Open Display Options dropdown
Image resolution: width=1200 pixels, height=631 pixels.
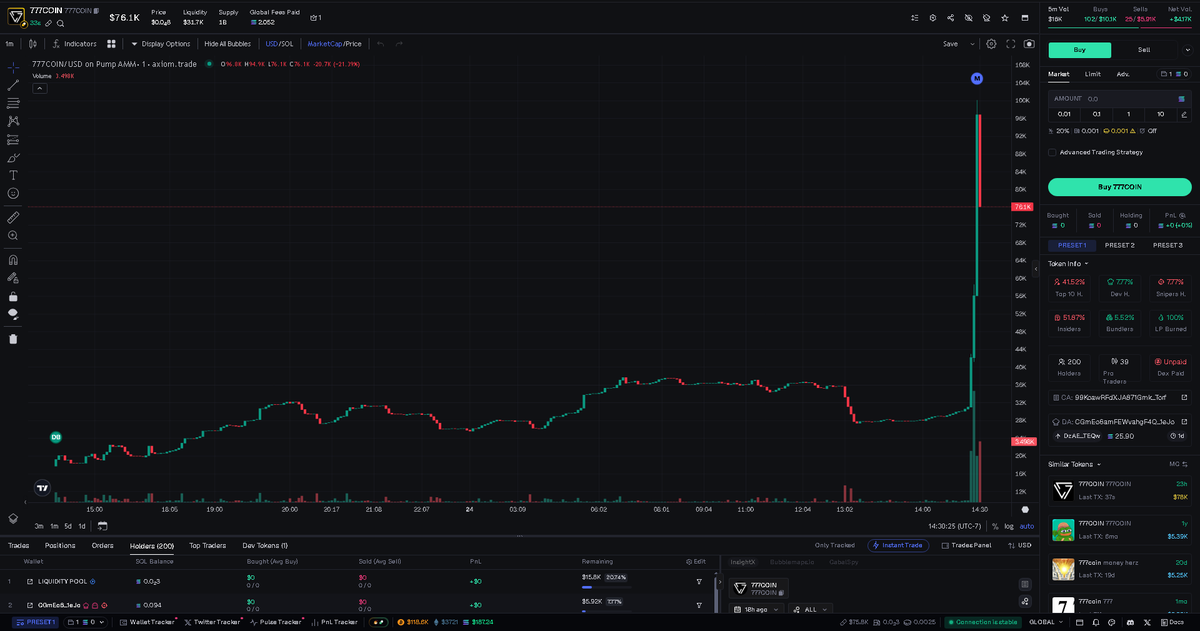click(x=160, y=44)
